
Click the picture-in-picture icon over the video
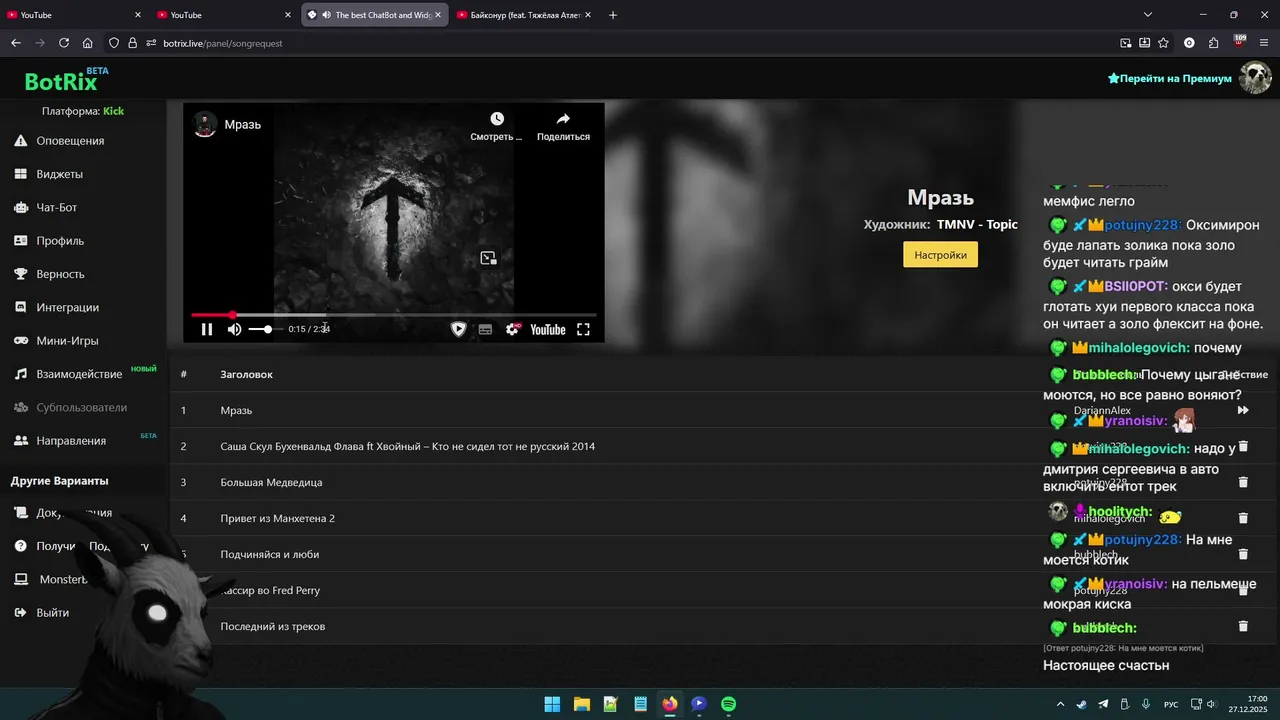click(488, 258)
